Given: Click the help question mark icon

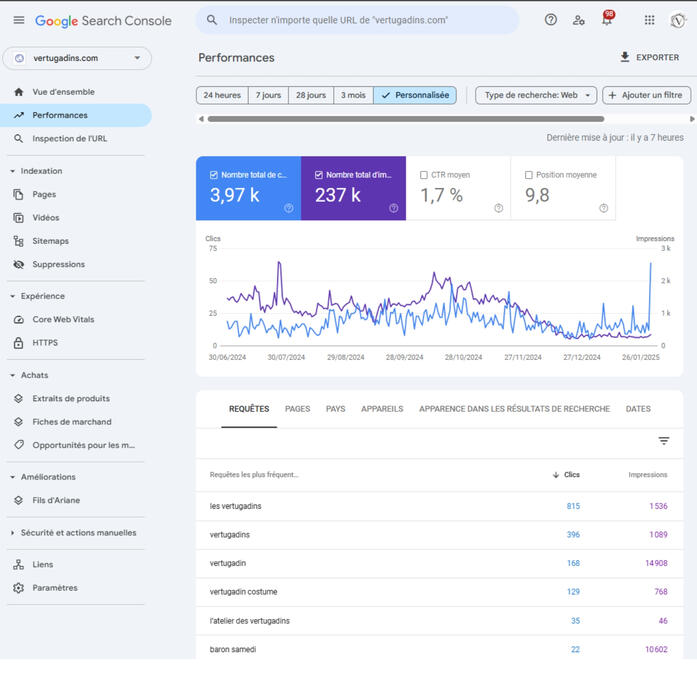Looking at the screenshot, I should [551, 20].
